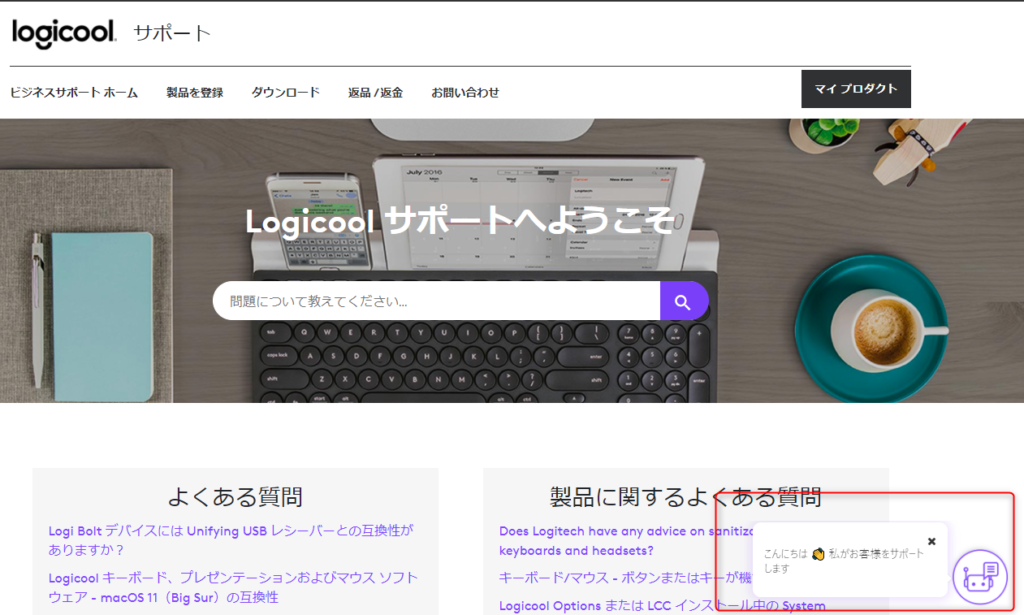This screenshot has width=1024, height=615.
Task: Open Logi Bolt Unifying USB compatibility question
Action: coord(231,540)
